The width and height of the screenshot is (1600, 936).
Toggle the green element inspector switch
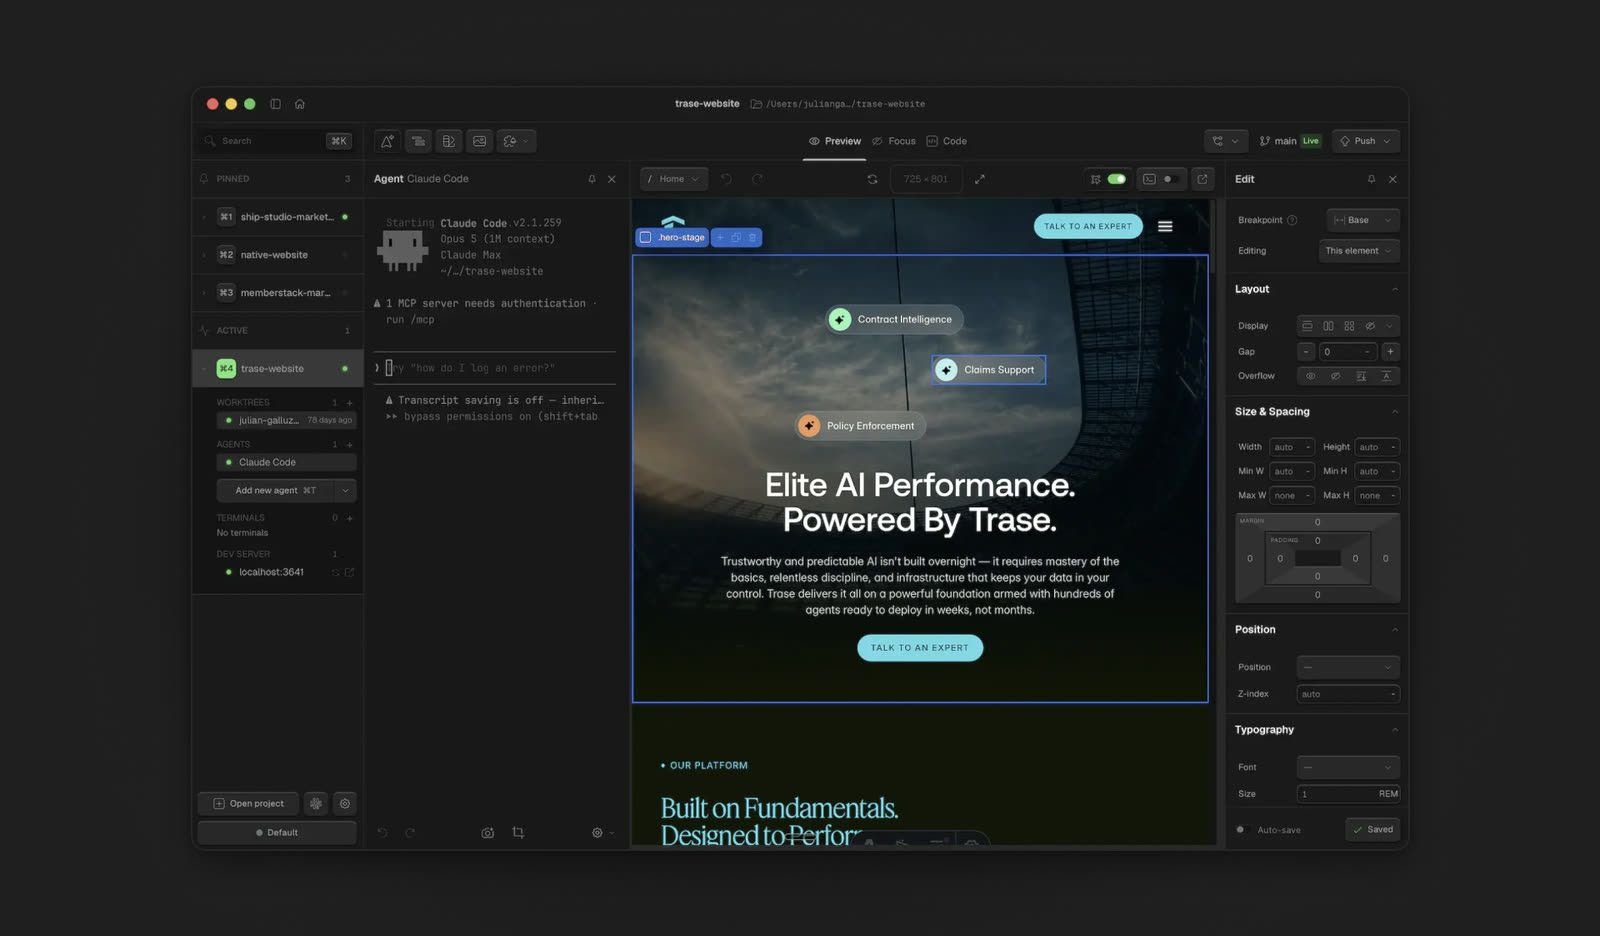(1117, 179)
